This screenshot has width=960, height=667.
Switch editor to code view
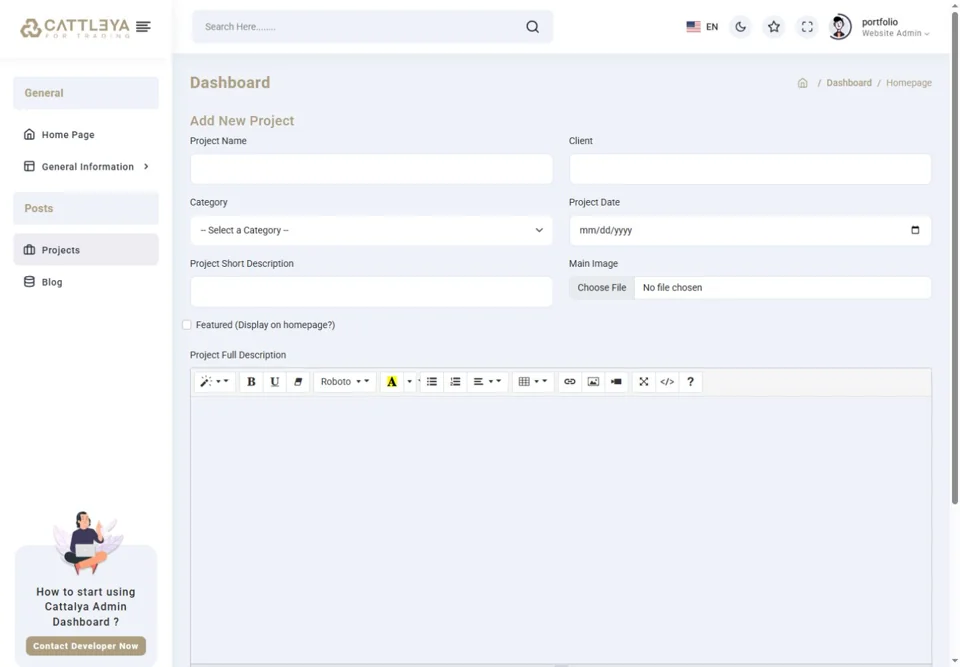667,382
